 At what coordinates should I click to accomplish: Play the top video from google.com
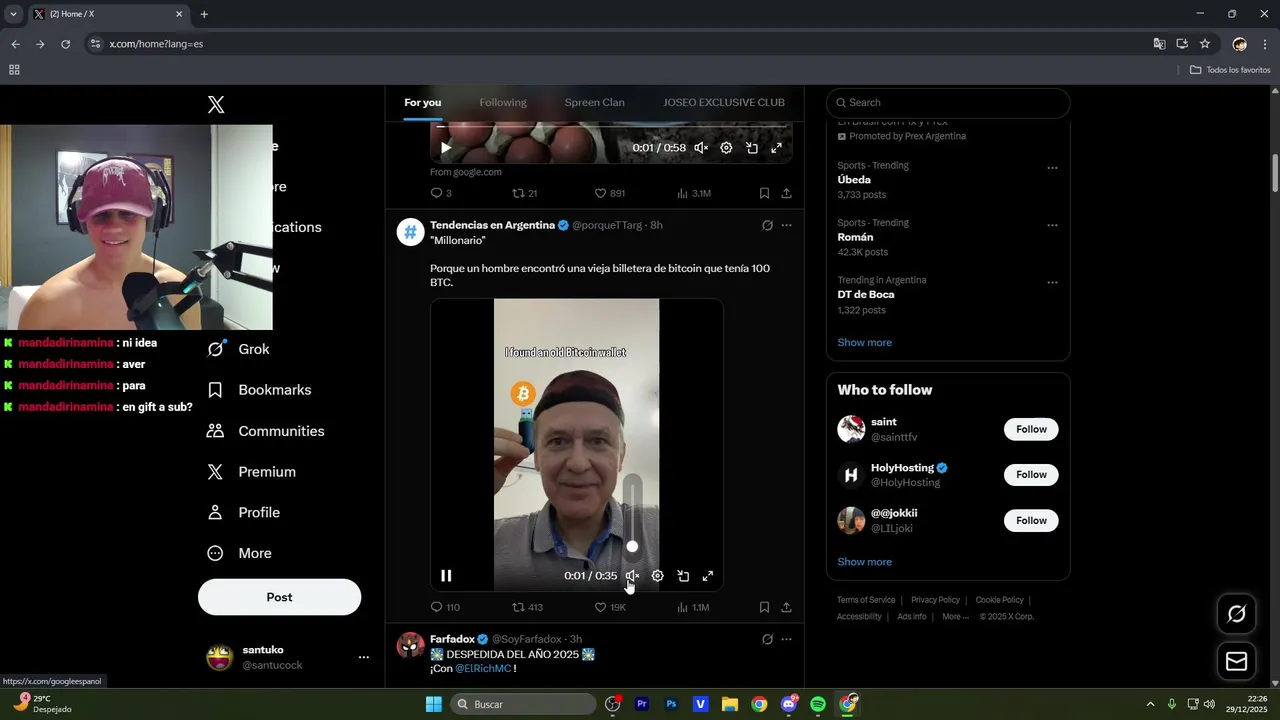pyautogui.click(x=446, y=148)
